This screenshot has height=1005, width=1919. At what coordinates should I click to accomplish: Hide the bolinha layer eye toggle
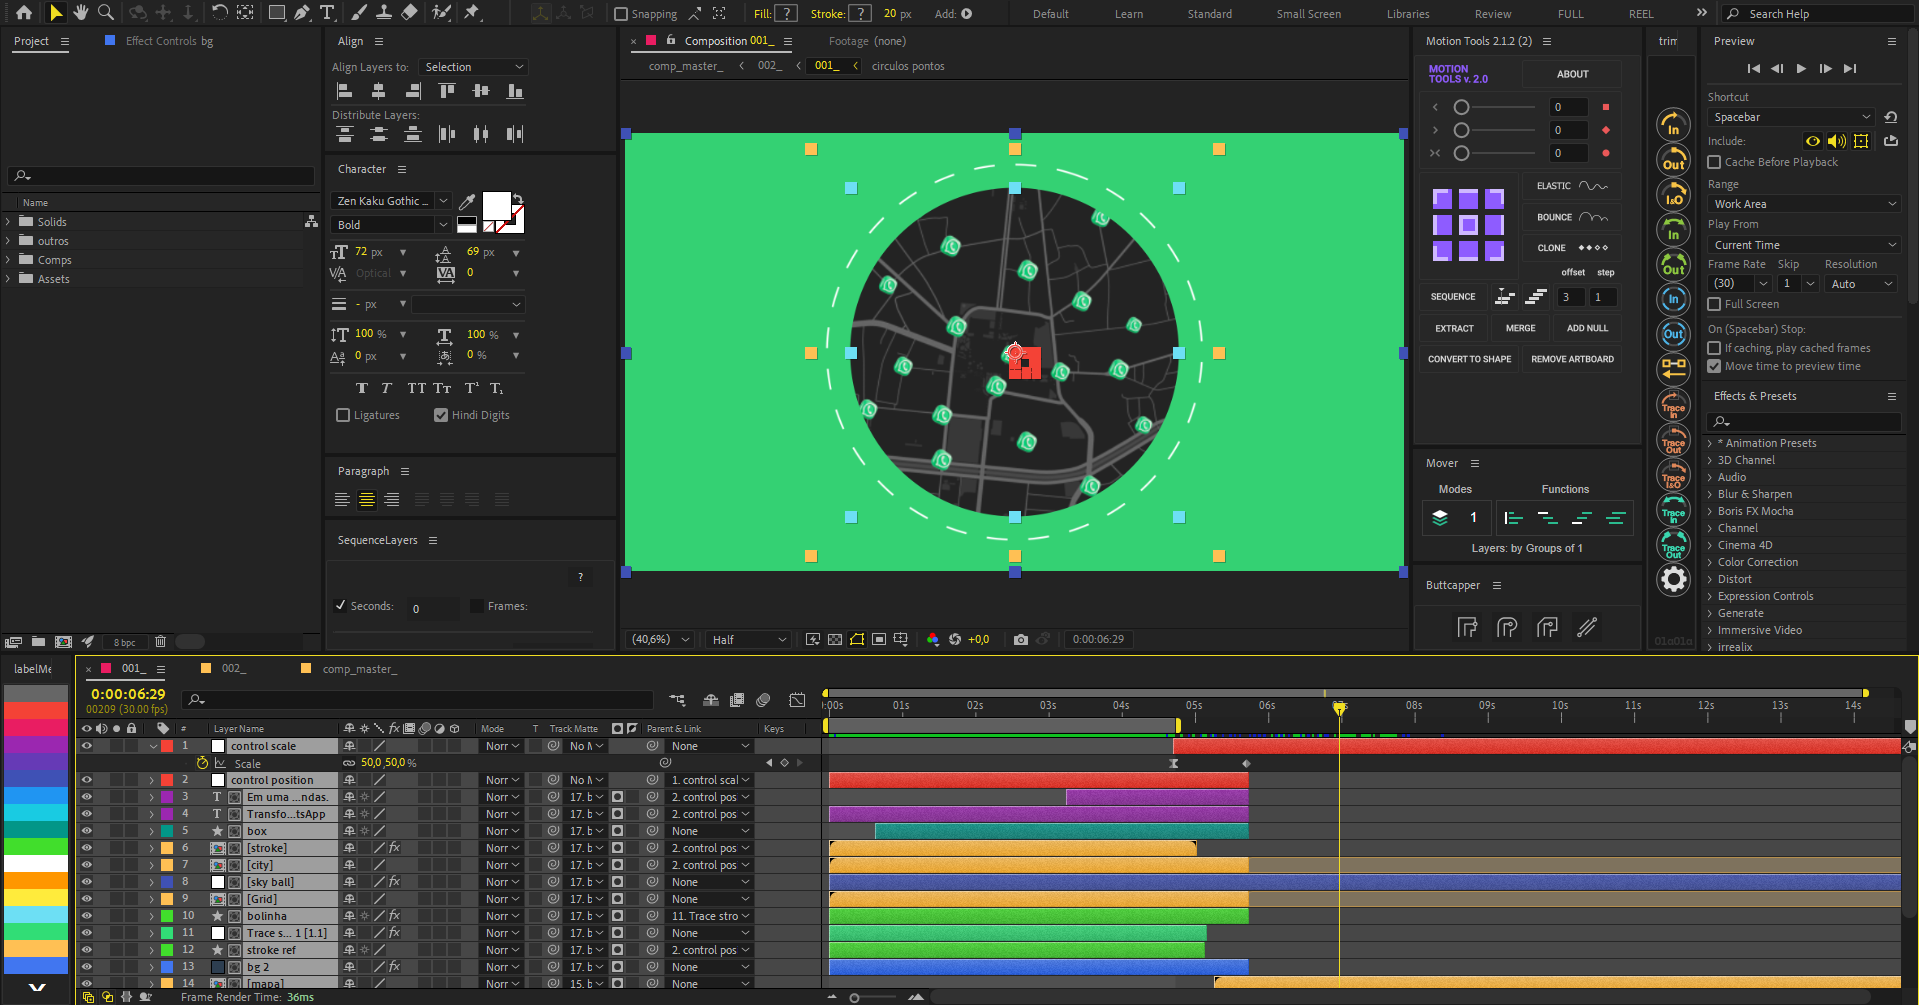click(86, 916)
